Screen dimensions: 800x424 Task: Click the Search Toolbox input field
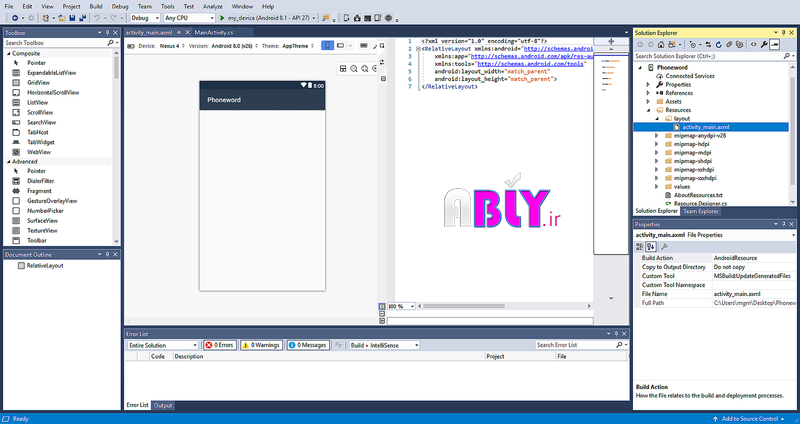tap(54, 43)
